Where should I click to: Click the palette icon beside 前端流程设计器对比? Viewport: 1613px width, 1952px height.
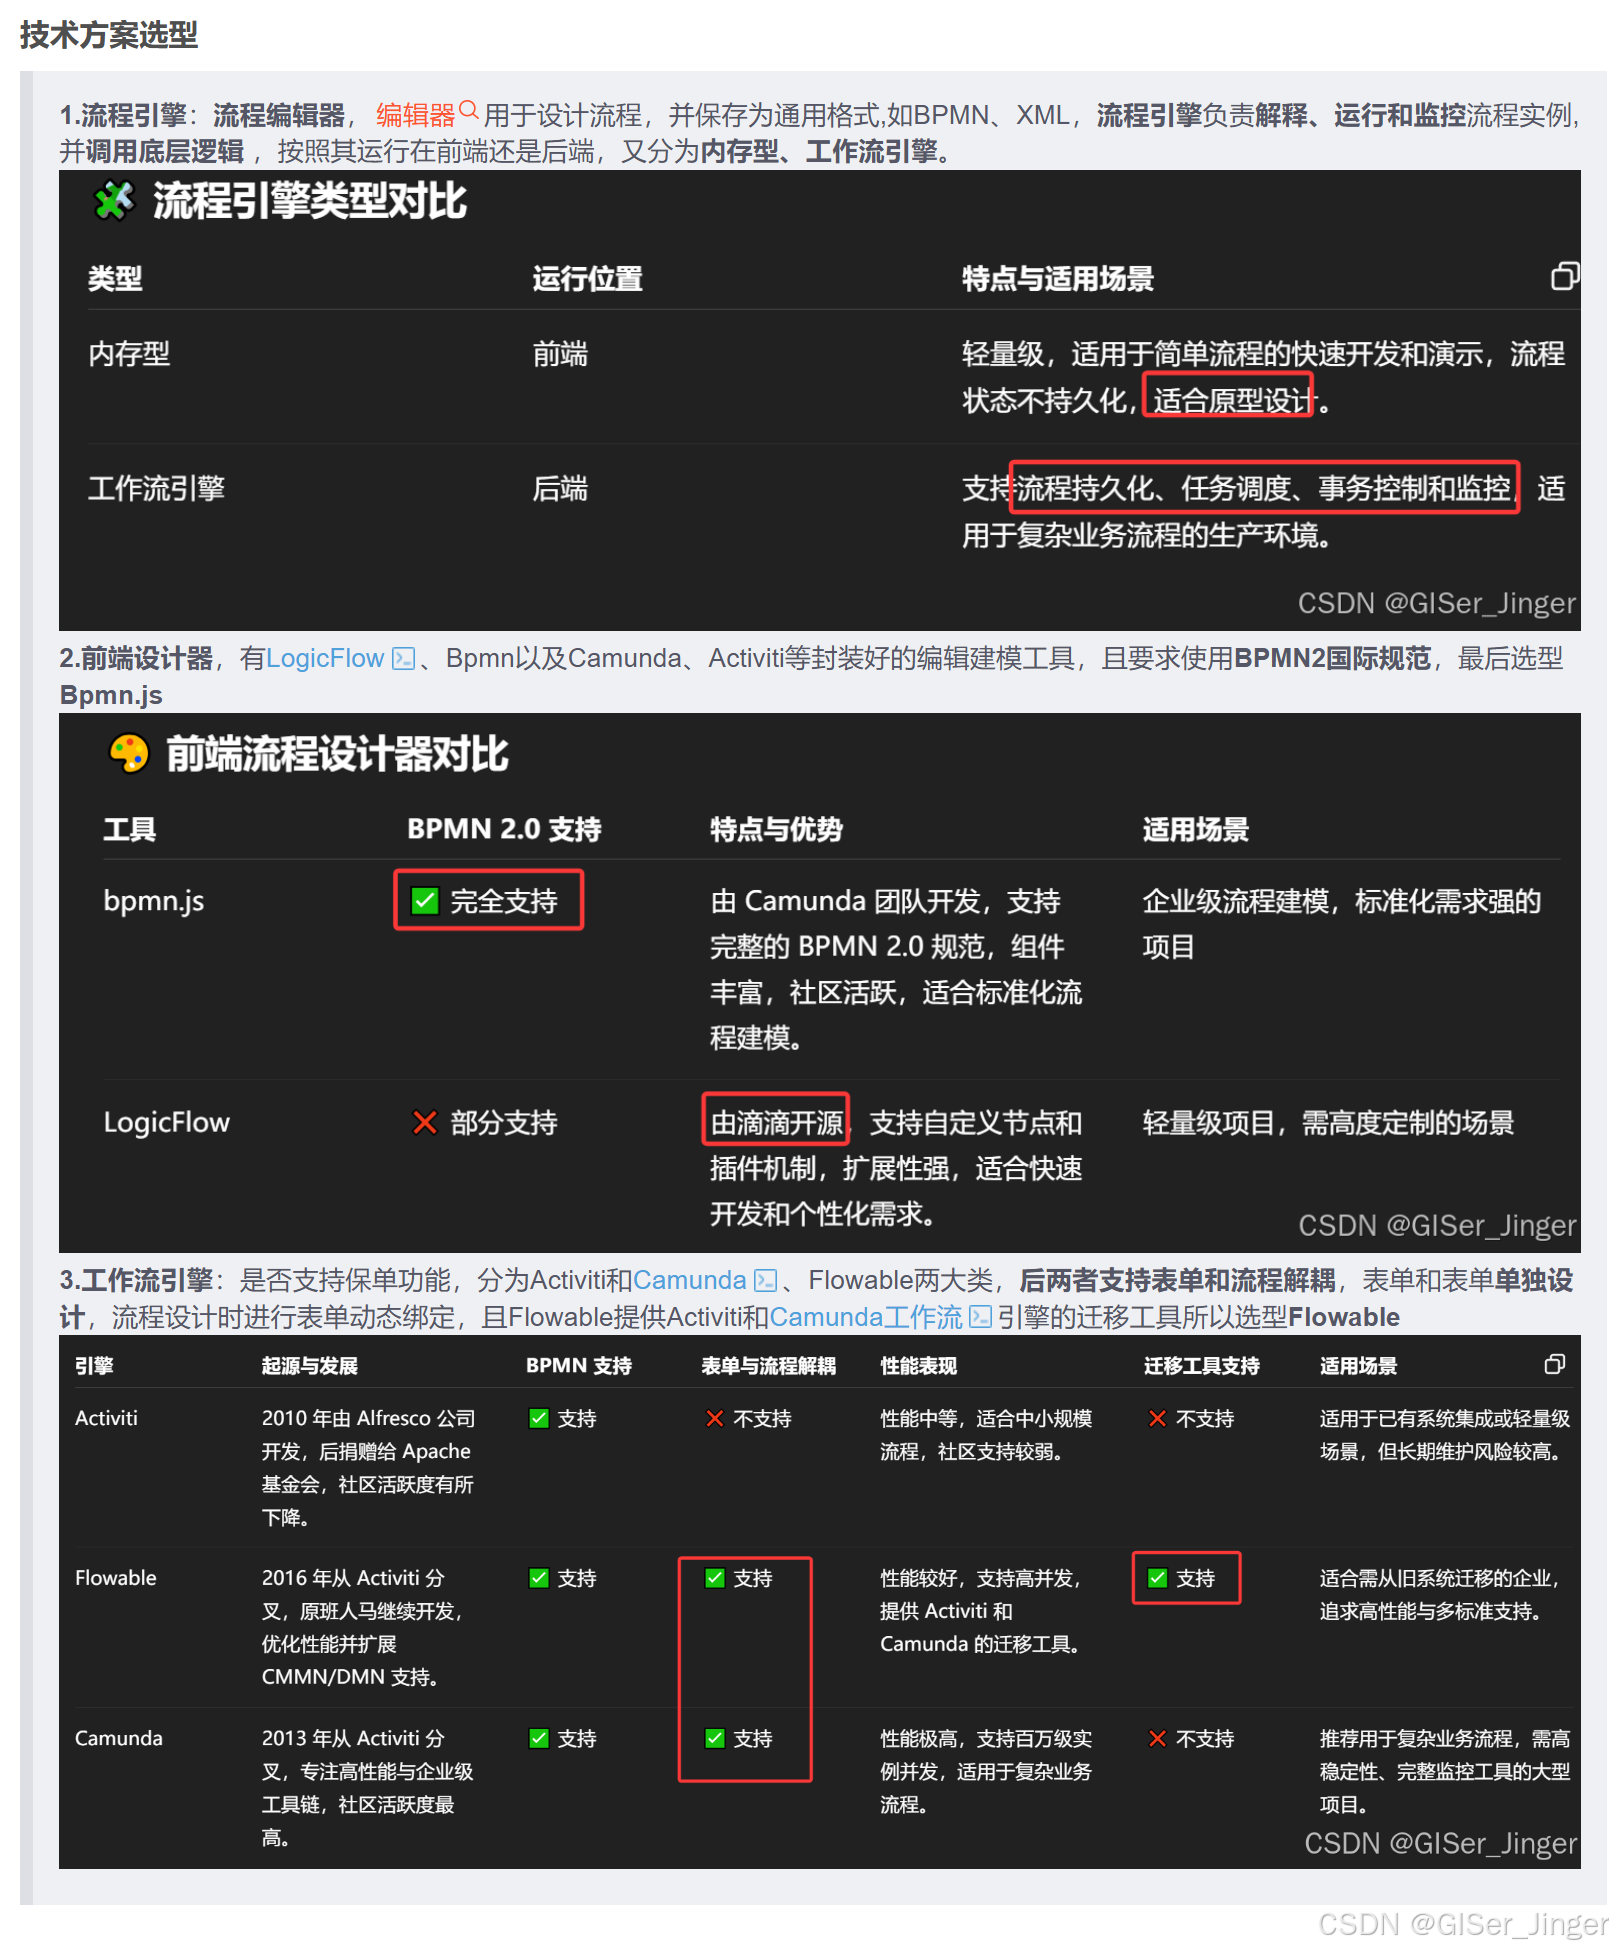(129, 753)
